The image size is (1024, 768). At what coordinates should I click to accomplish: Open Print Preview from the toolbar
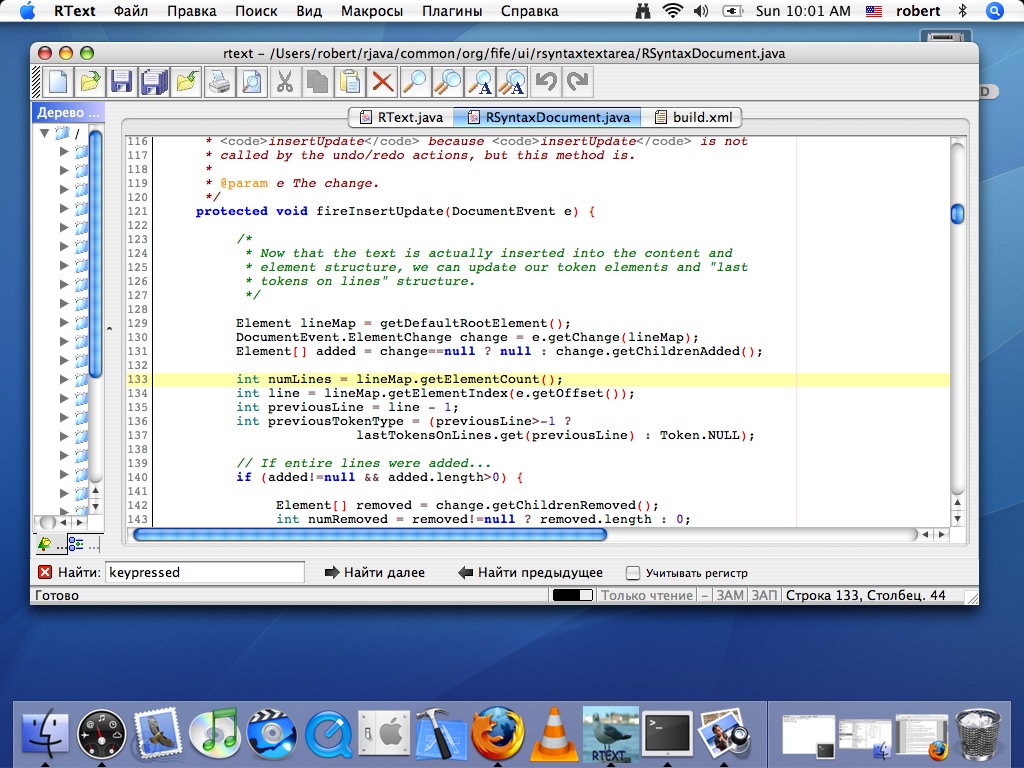[x=251, y=81]
